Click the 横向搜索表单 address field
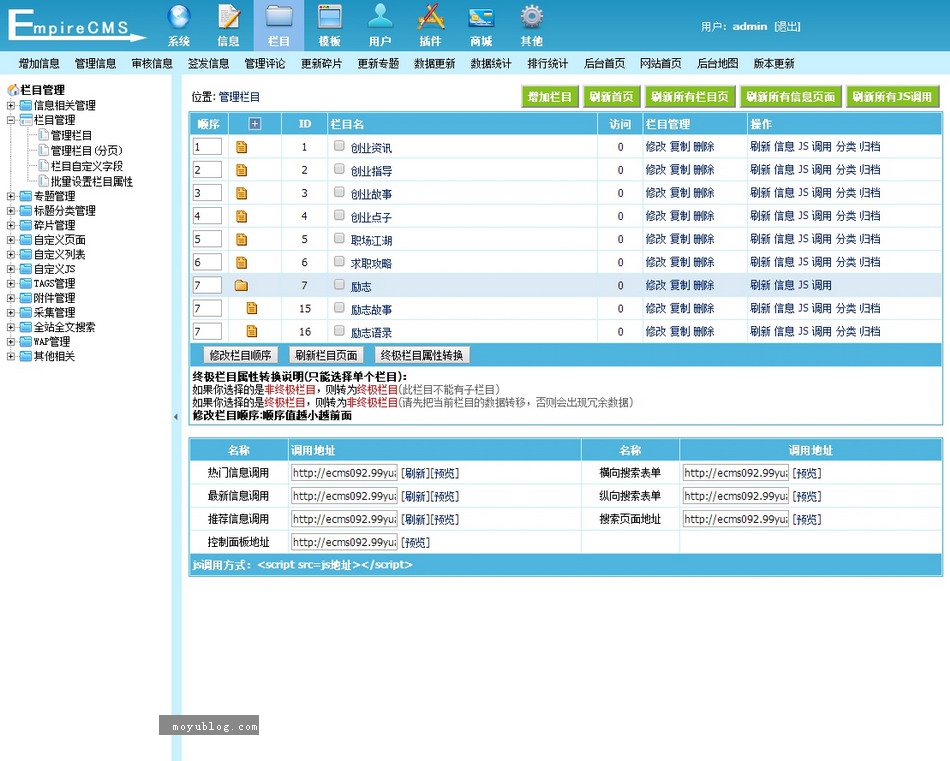 pyautogui.click(x=736, y=473)
